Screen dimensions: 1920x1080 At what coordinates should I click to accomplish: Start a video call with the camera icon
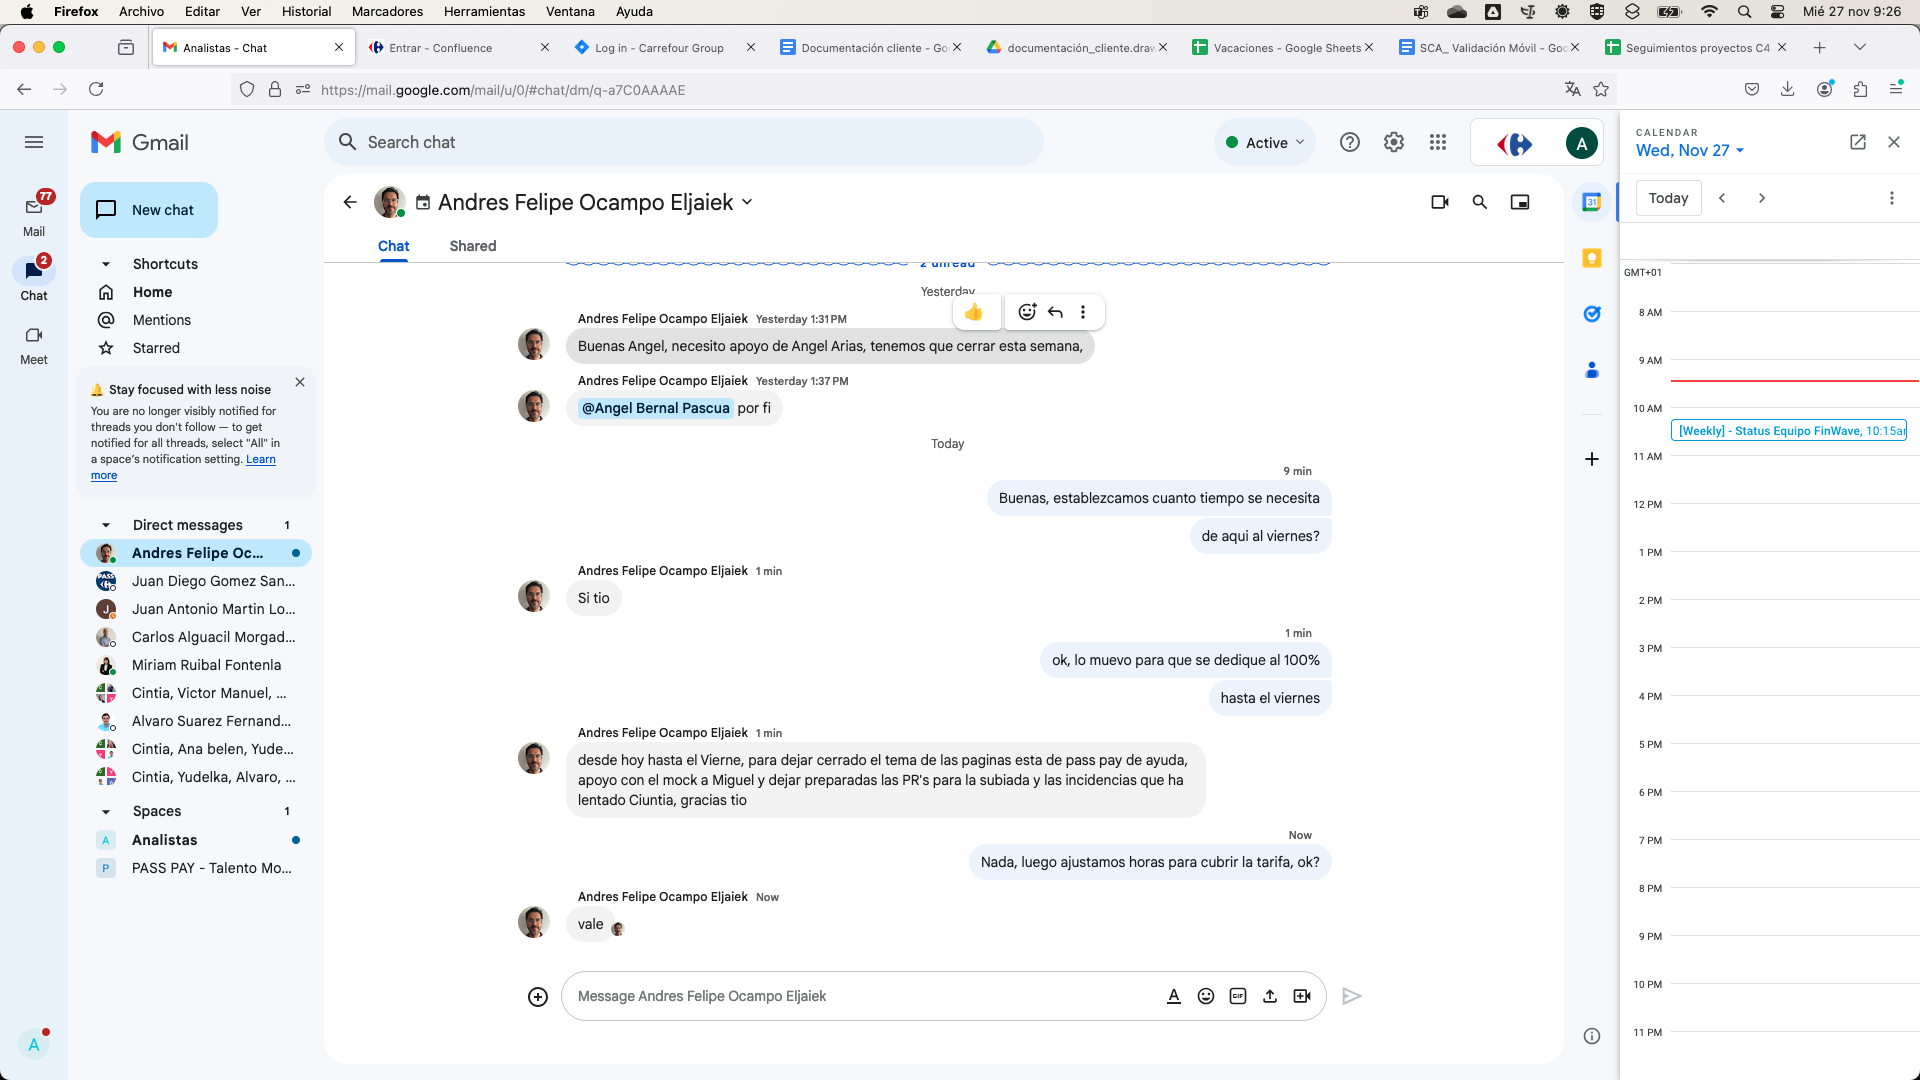[x=1439, y=202]
